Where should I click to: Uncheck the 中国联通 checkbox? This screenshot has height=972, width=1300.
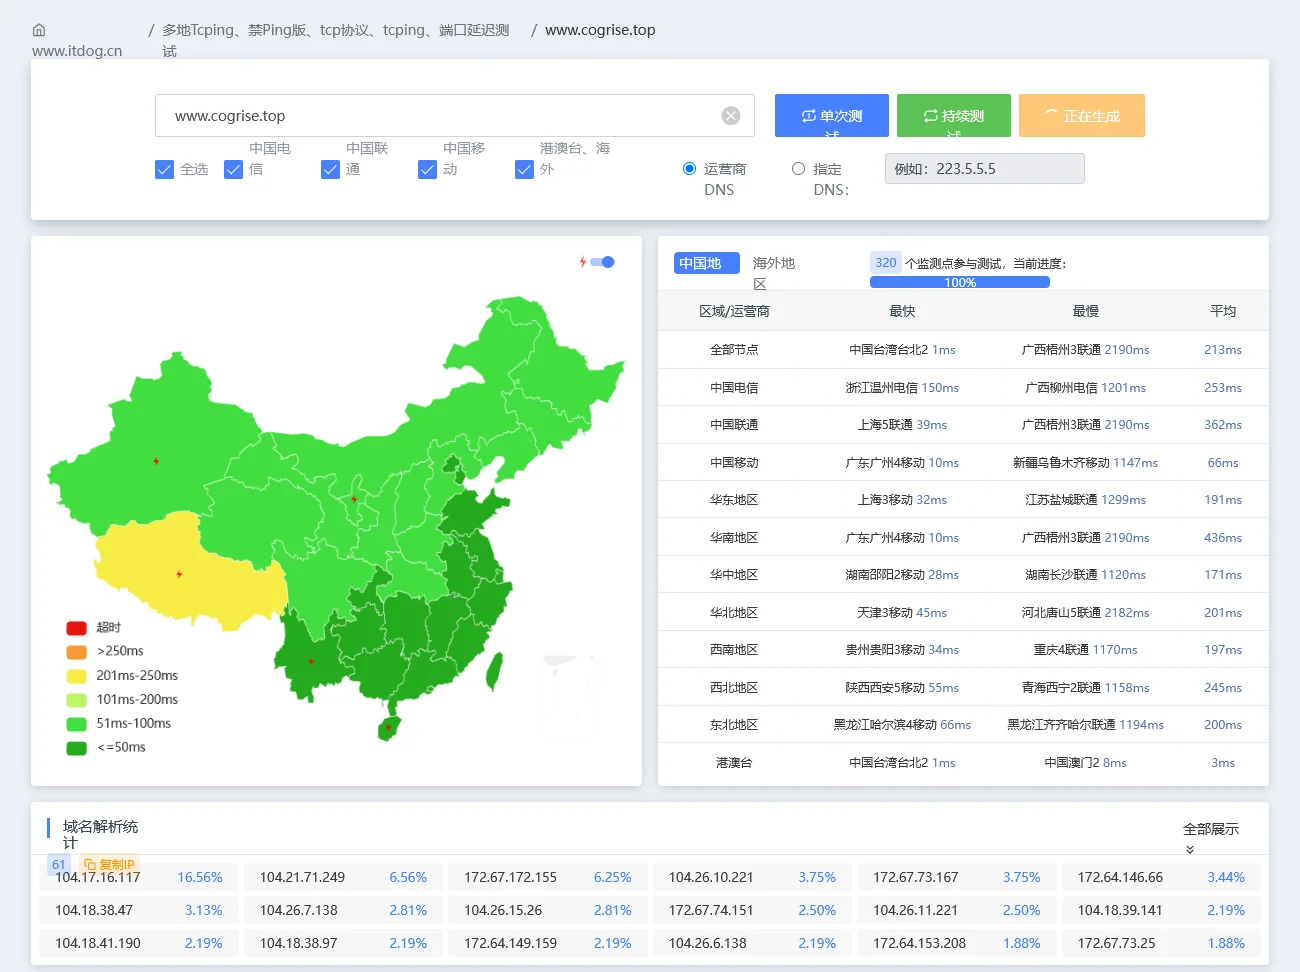point(330,169)
